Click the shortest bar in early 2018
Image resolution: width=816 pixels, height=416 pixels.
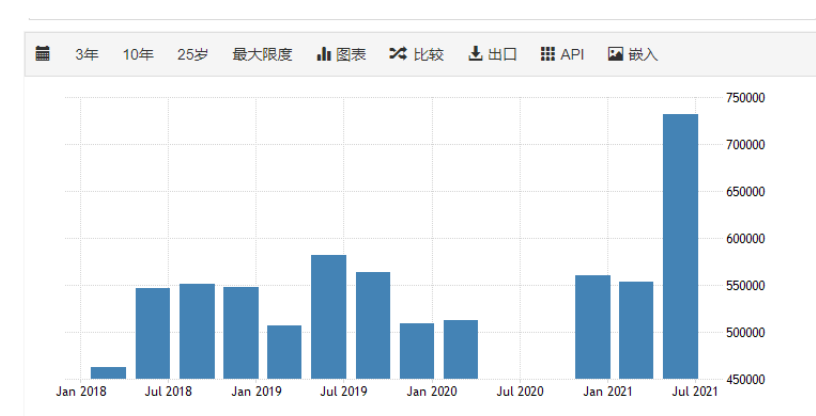pos(109,373)
